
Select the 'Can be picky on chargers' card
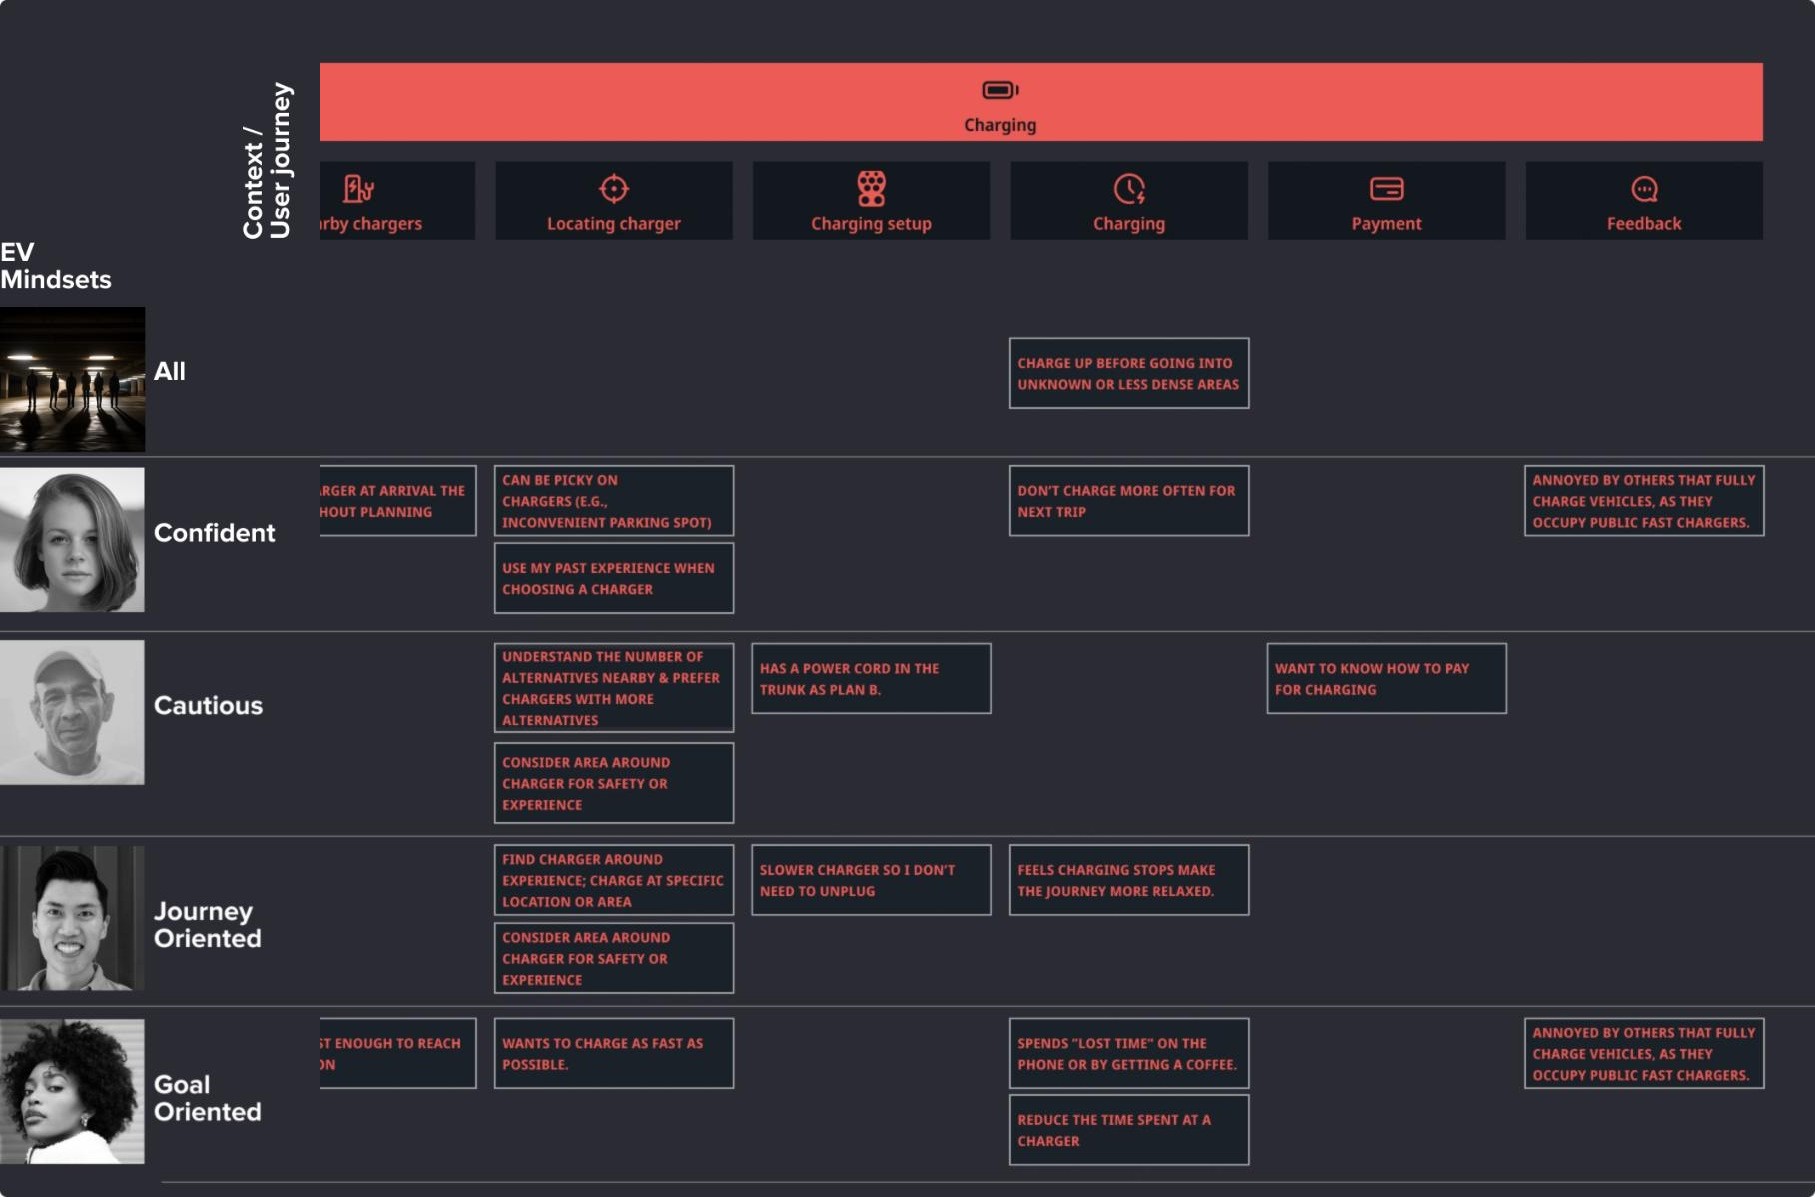614,500
